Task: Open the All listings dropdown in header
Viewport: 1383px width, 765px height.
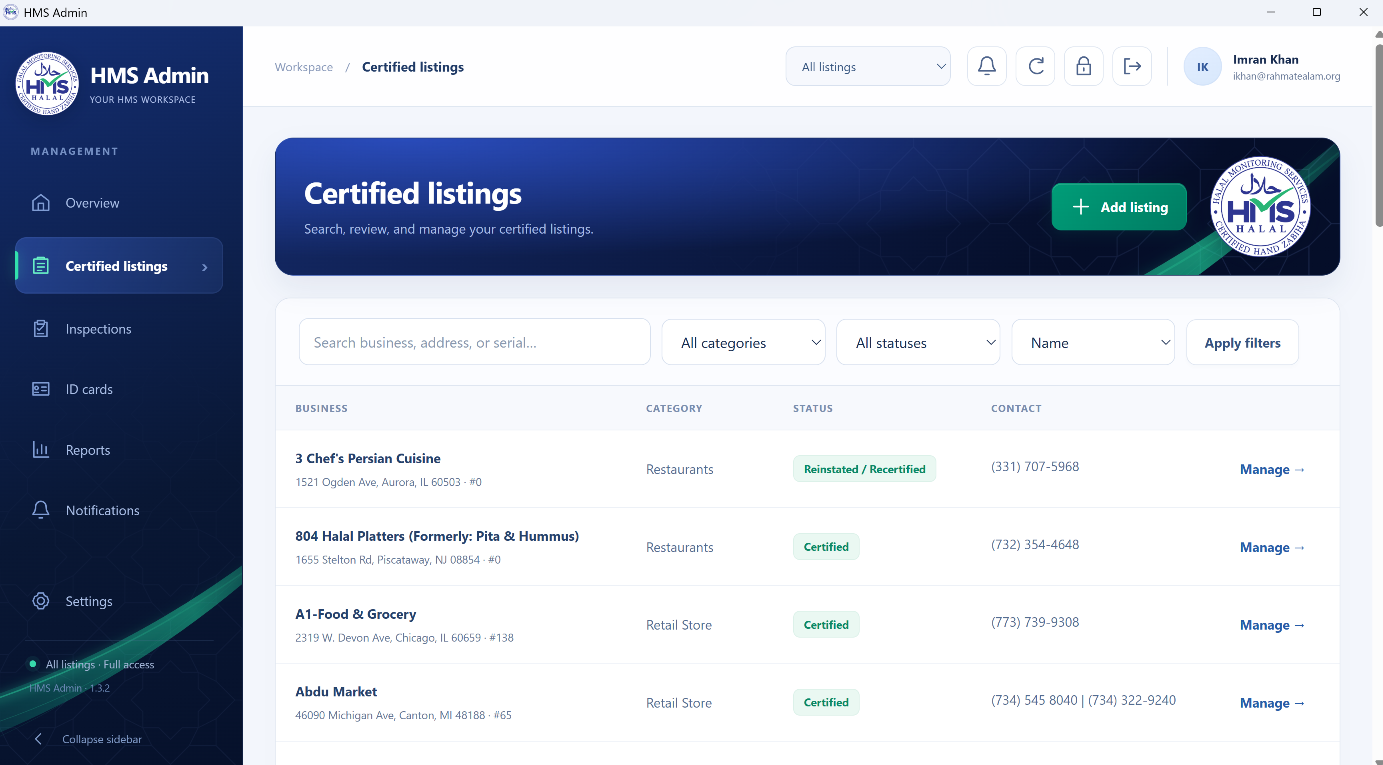Action: [868, 67]
